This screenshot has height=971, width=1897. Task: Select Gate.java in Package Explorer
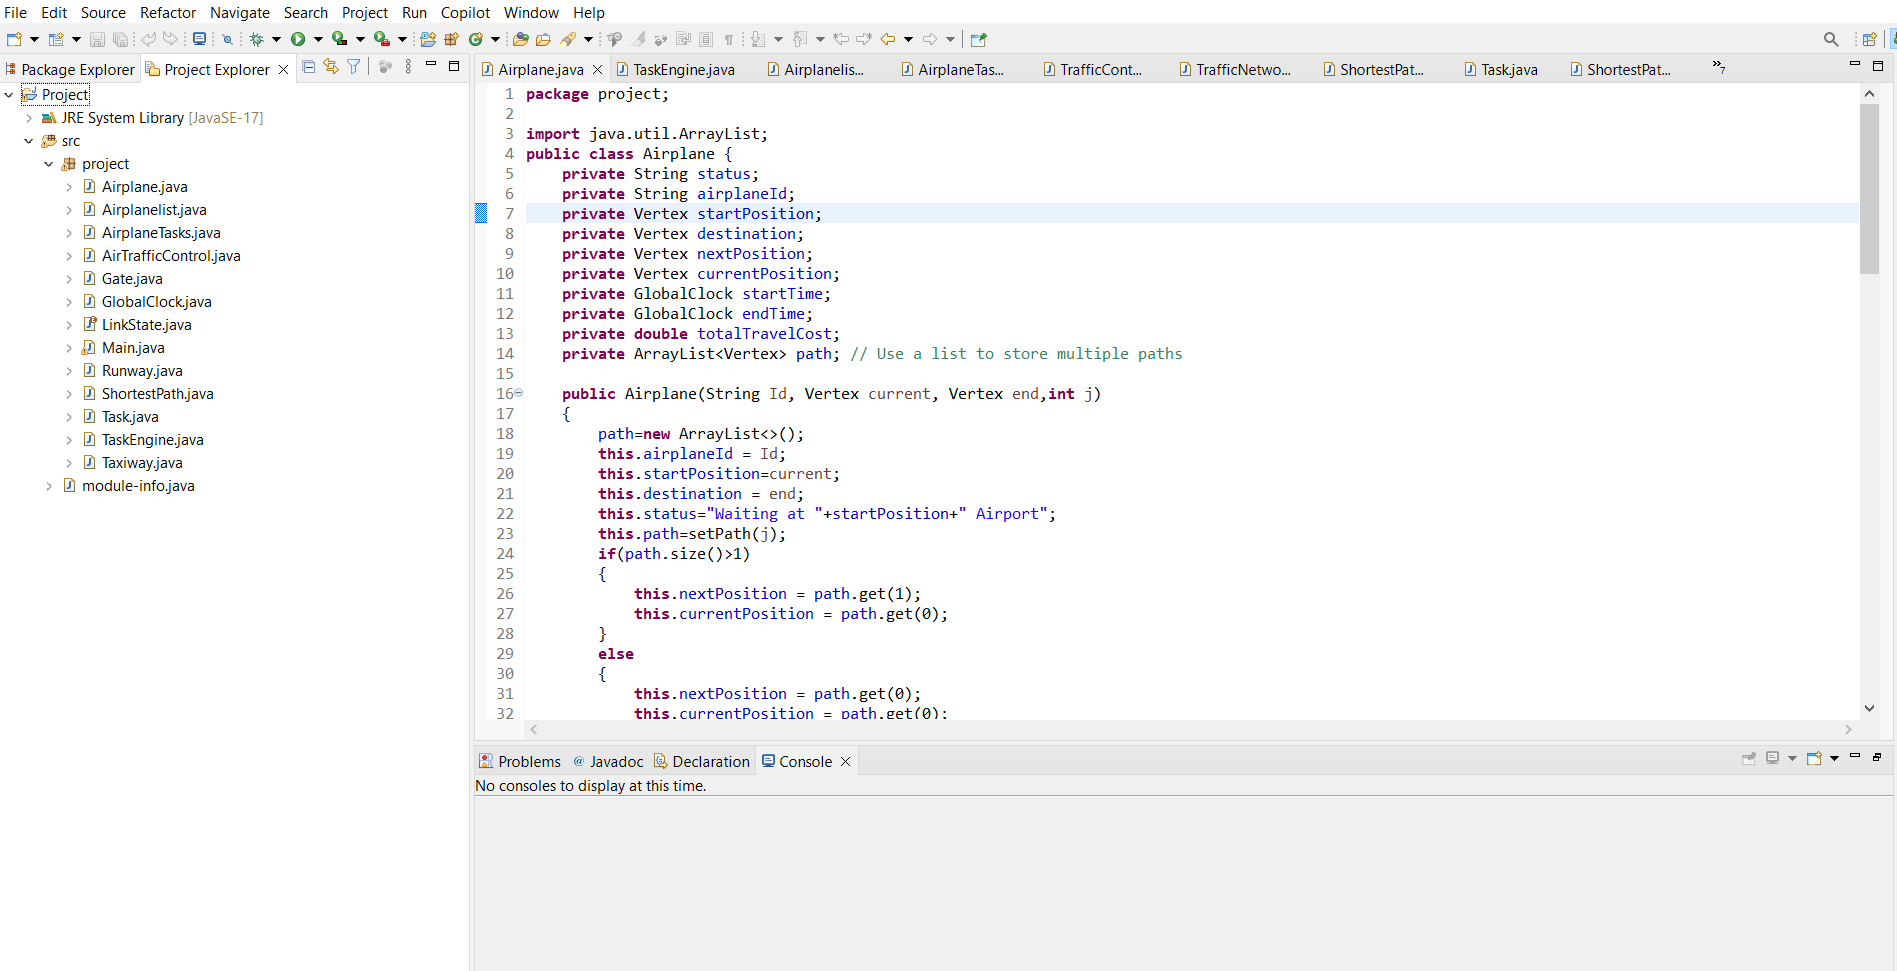(x=133, y=278)
